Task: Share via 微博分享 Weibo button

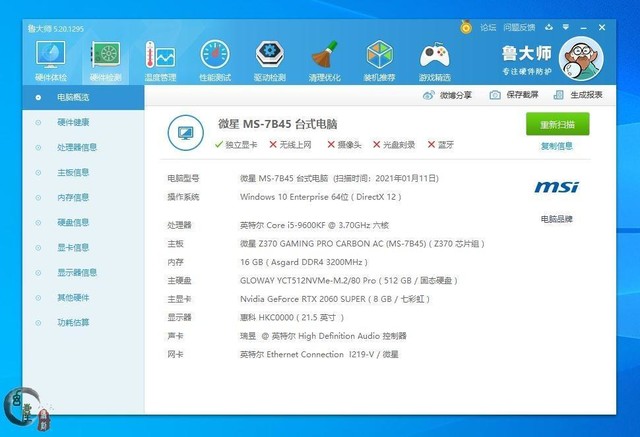Action: coord(447,95)
